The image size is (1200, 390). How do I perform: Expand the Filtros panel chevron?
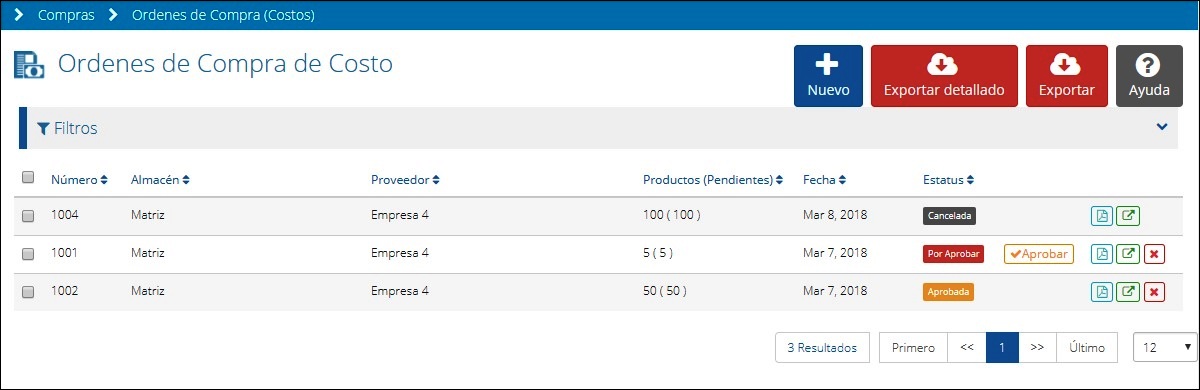click(x=1162, y=127)
